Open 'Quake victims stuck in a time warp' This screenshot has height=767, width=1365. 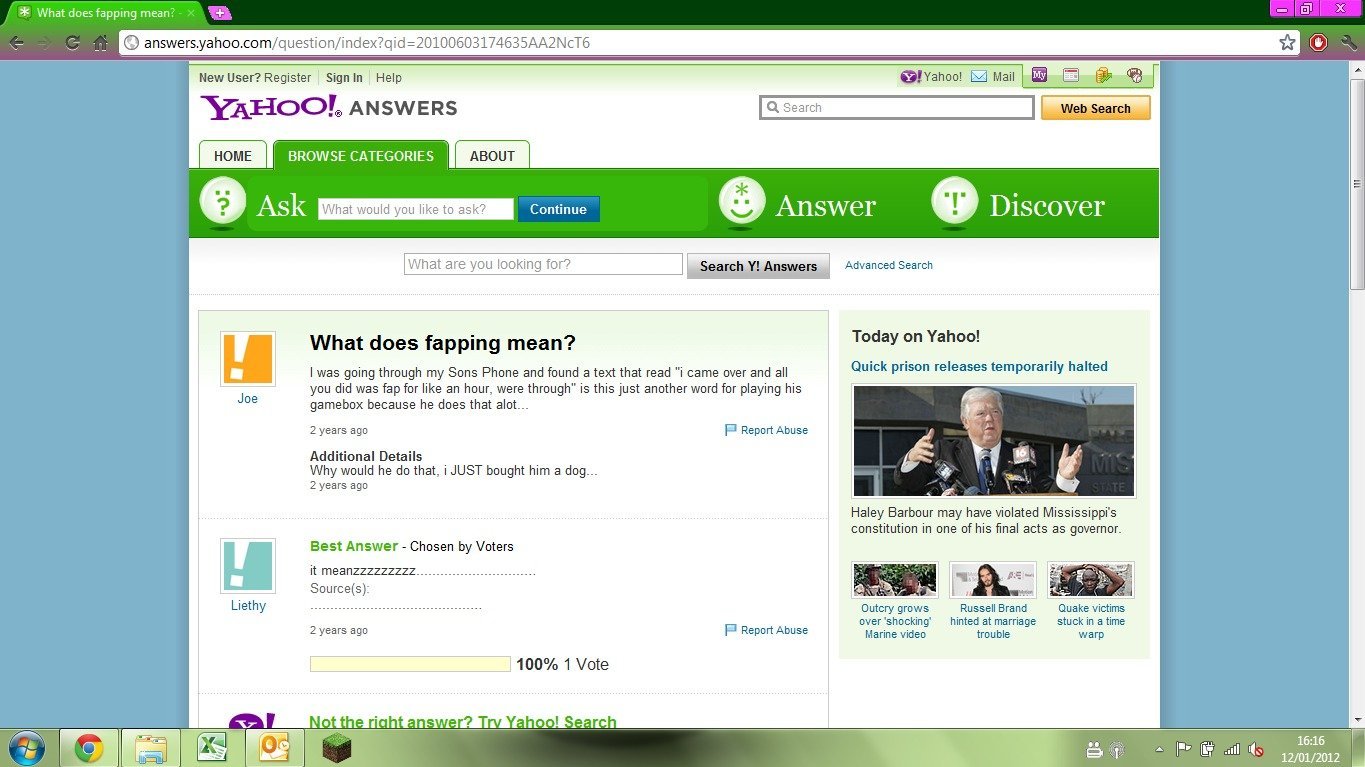(x=1091, y=621)
